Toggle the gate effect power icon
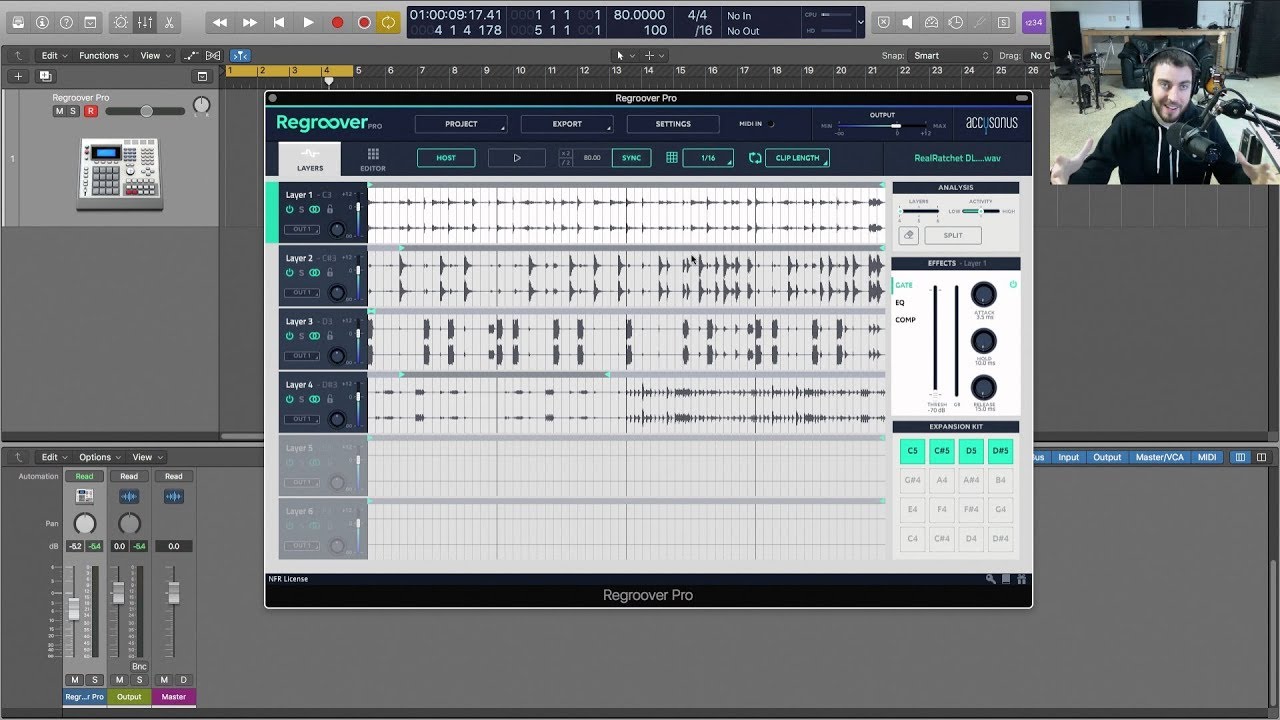Screen dimensions: 1280x720 pyautogui.click(x=1013, y=285)
